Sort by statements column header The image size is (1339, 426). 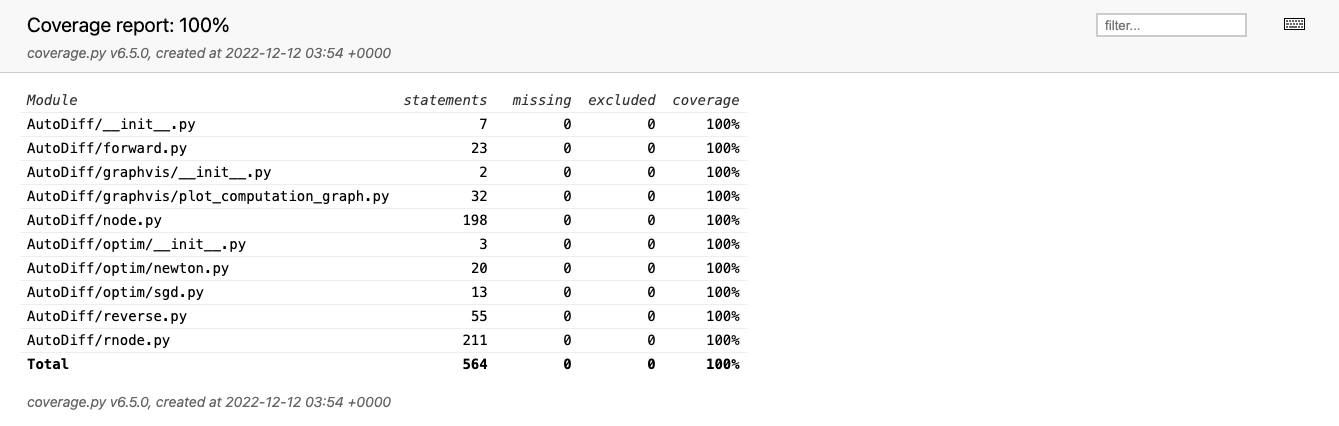click(445, 100)
